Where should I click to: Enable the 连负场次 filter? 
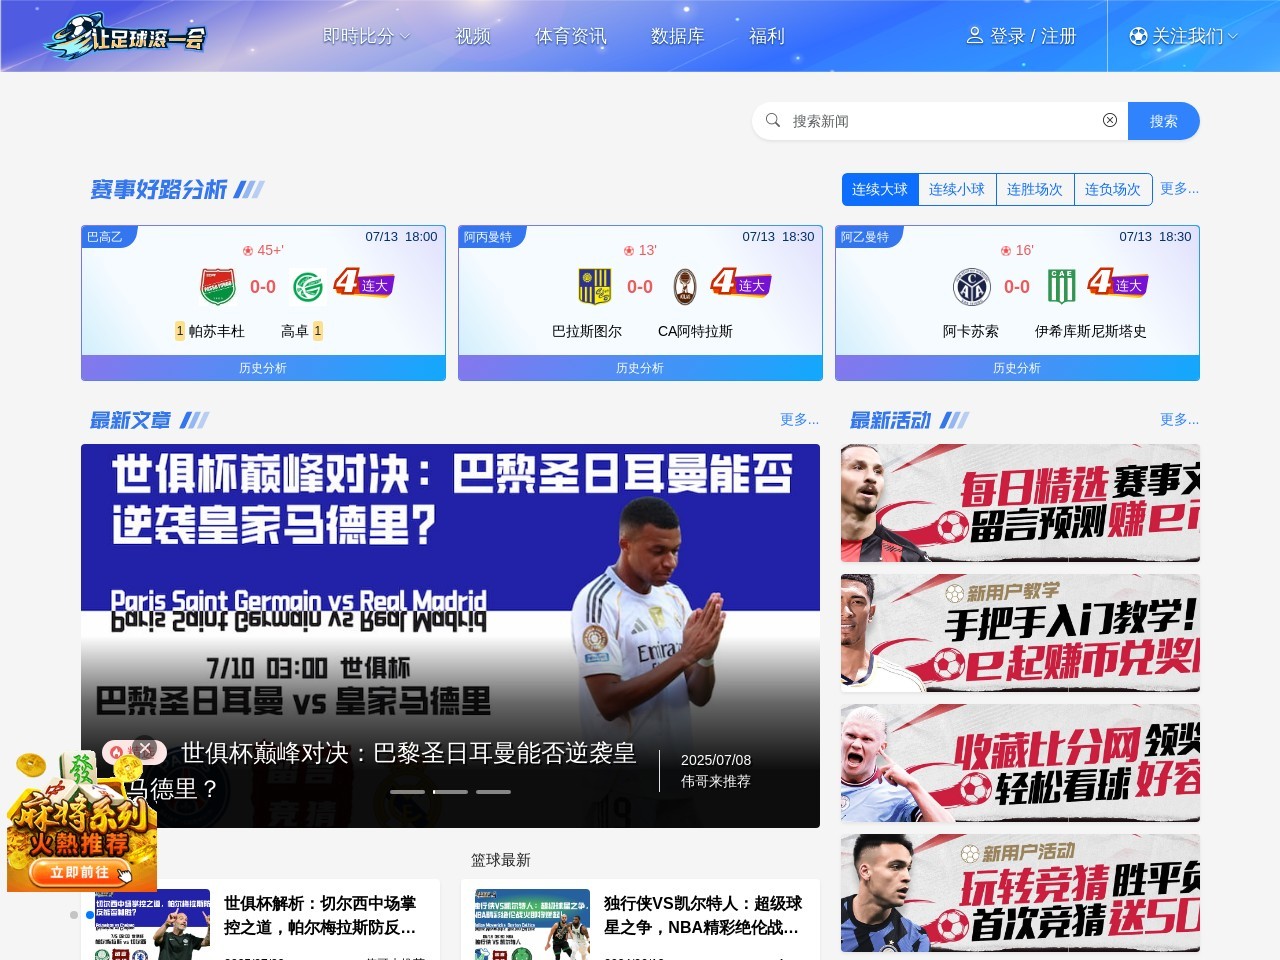point(1114,189)
